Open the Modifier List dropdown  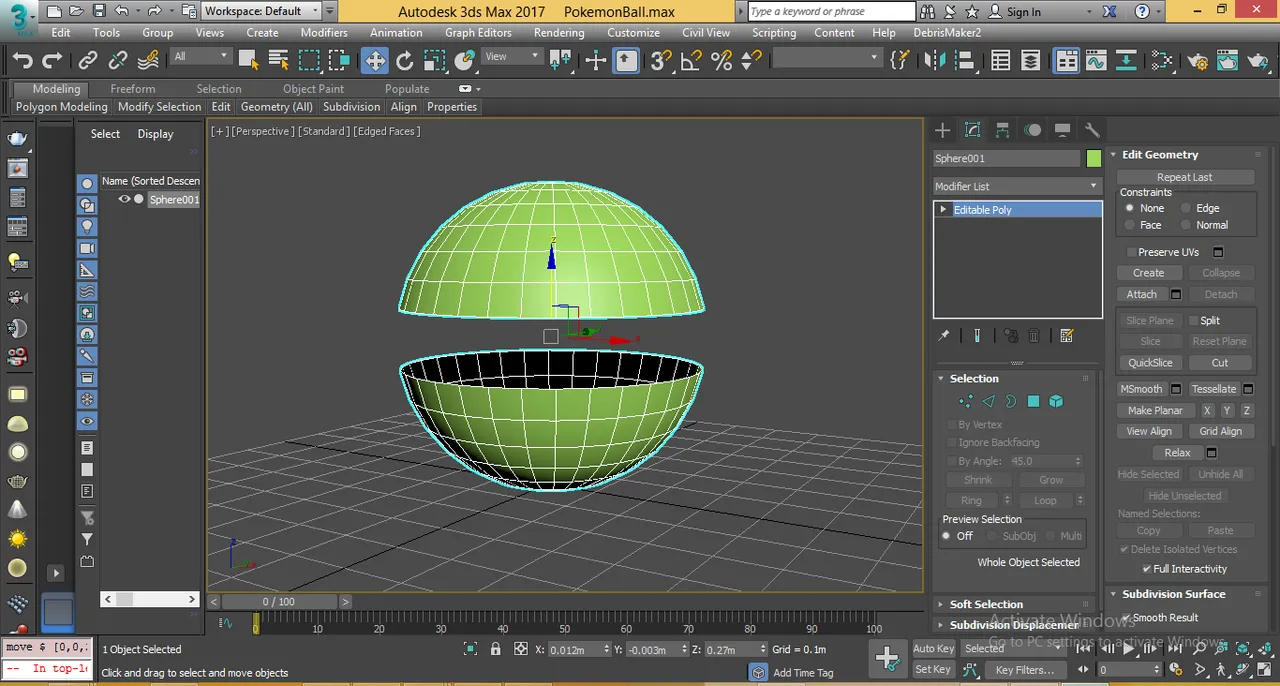tap(1017, 186)
